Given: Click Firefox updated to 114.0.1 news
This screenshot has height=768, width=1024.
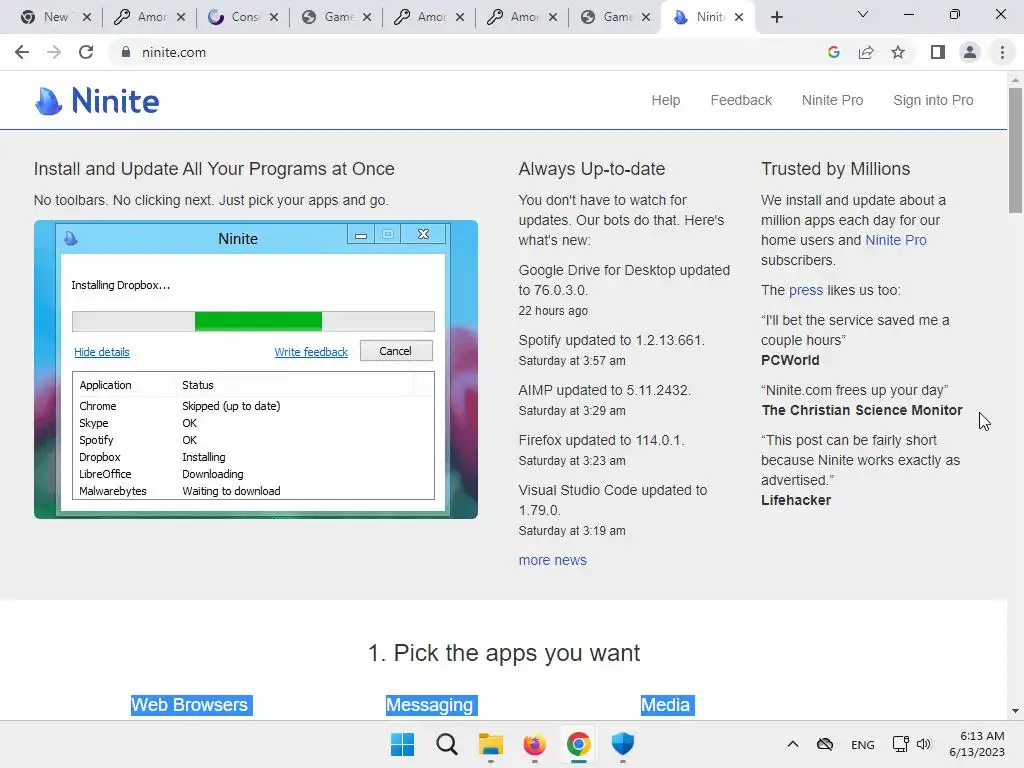Looking at the screenshot, I should click(601, 440).
